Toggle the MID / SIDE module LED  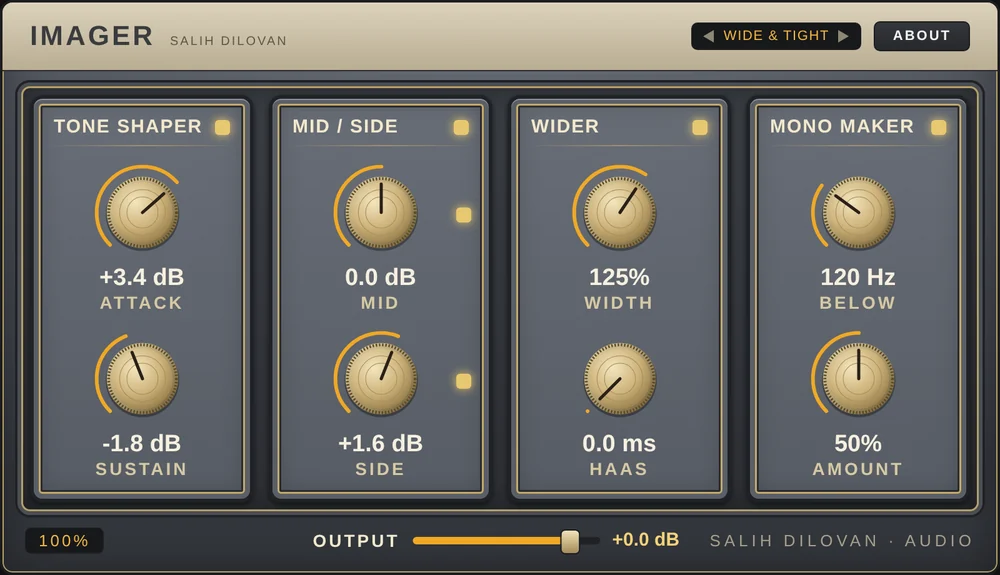(x=461, y=127)
